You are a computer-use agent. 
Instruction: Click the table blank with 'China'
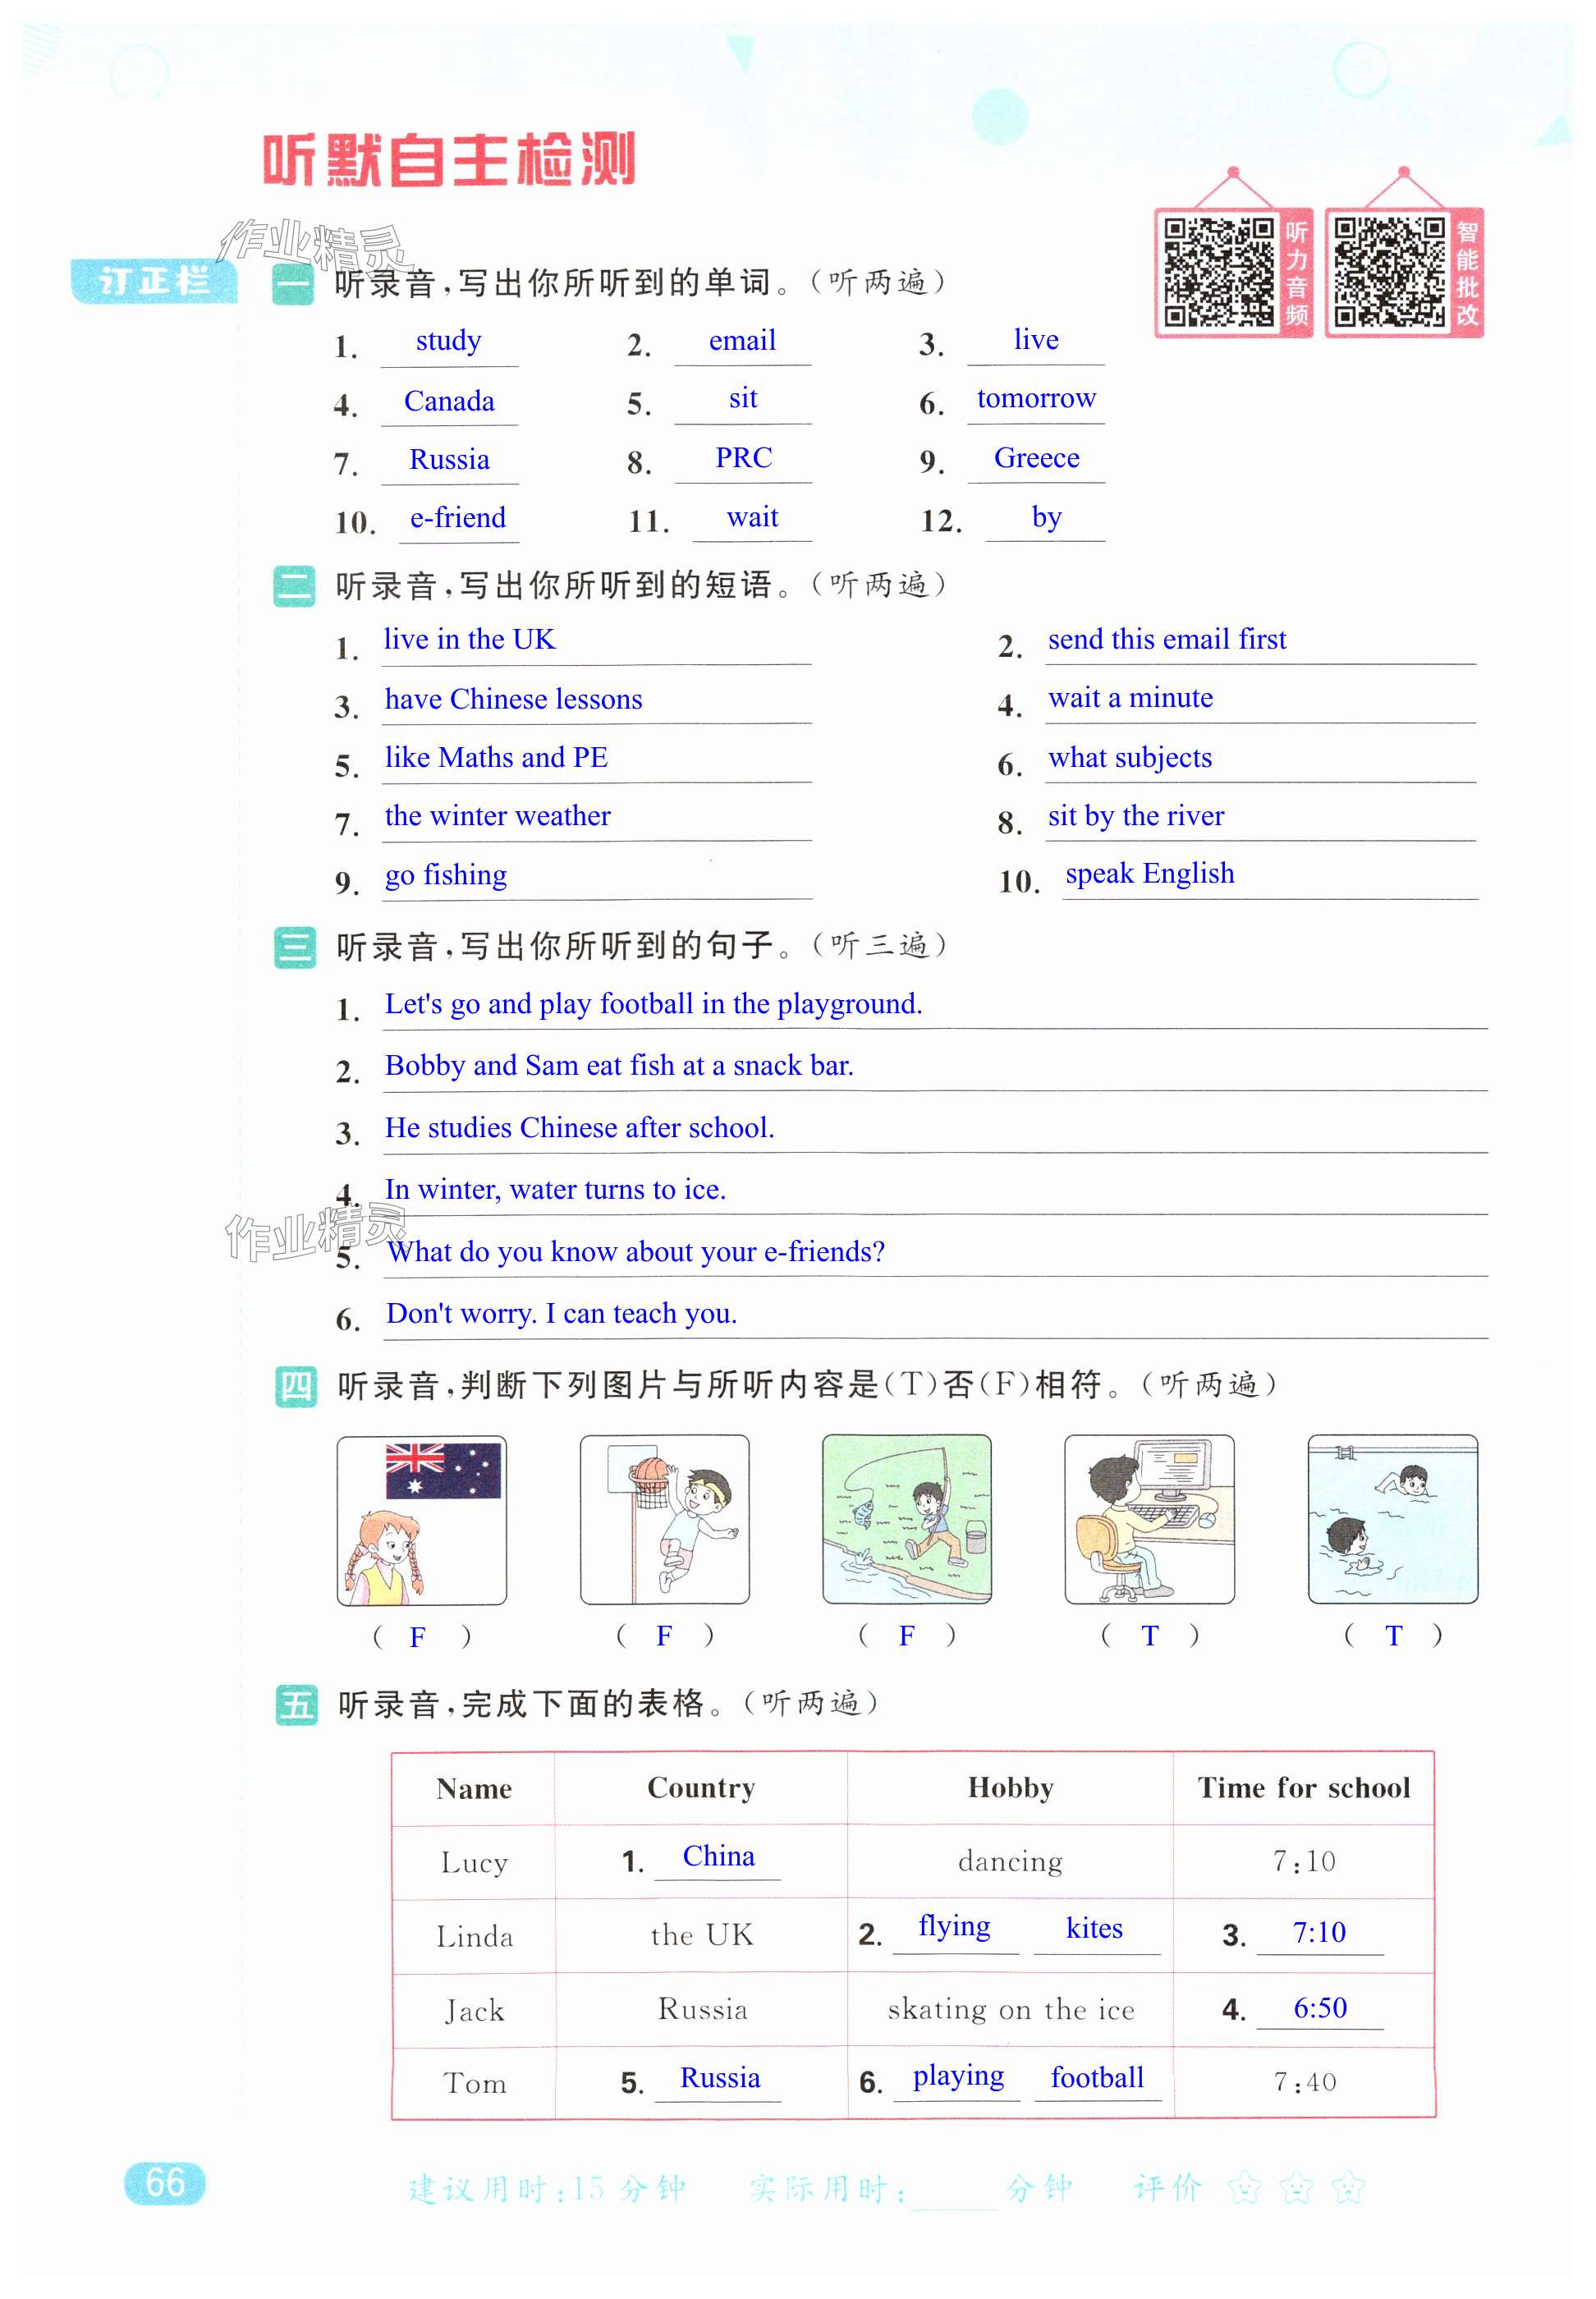(718, 1857)
